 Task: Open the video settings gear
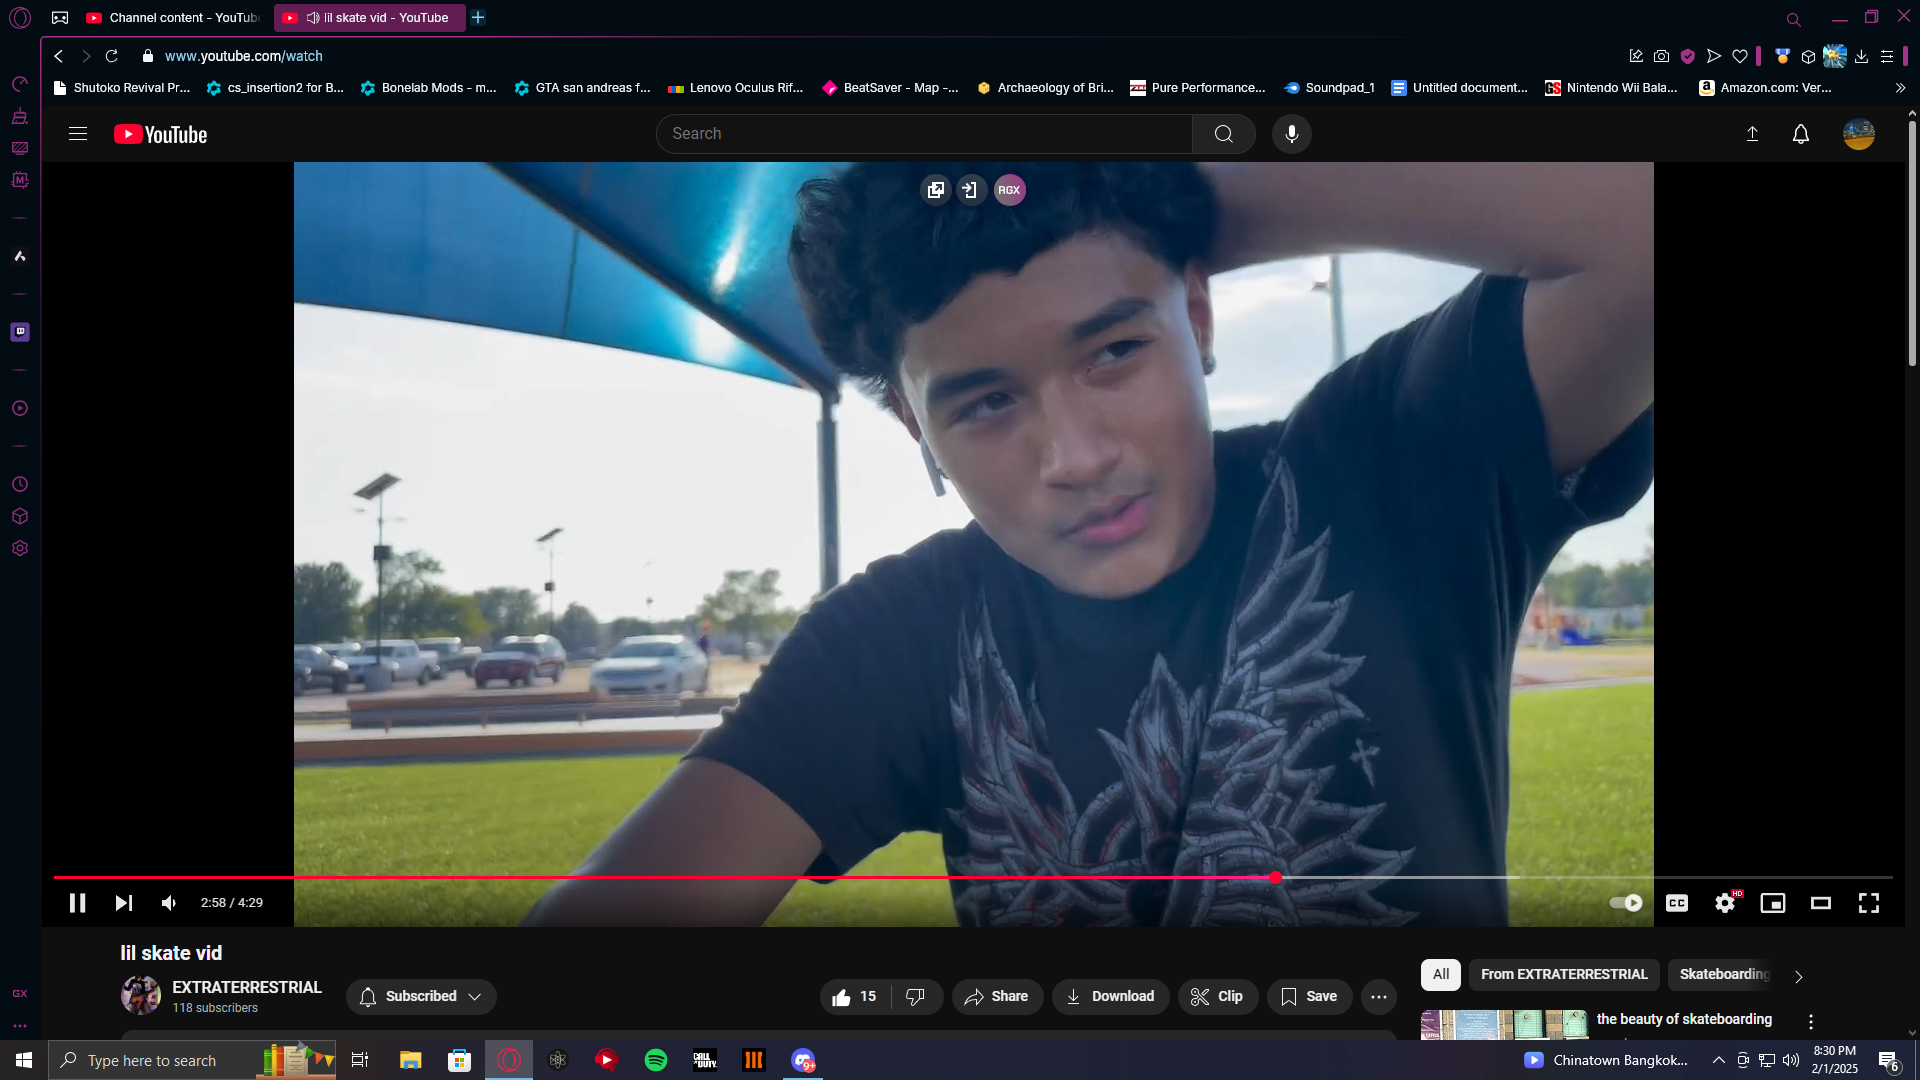click(1725, 903)
